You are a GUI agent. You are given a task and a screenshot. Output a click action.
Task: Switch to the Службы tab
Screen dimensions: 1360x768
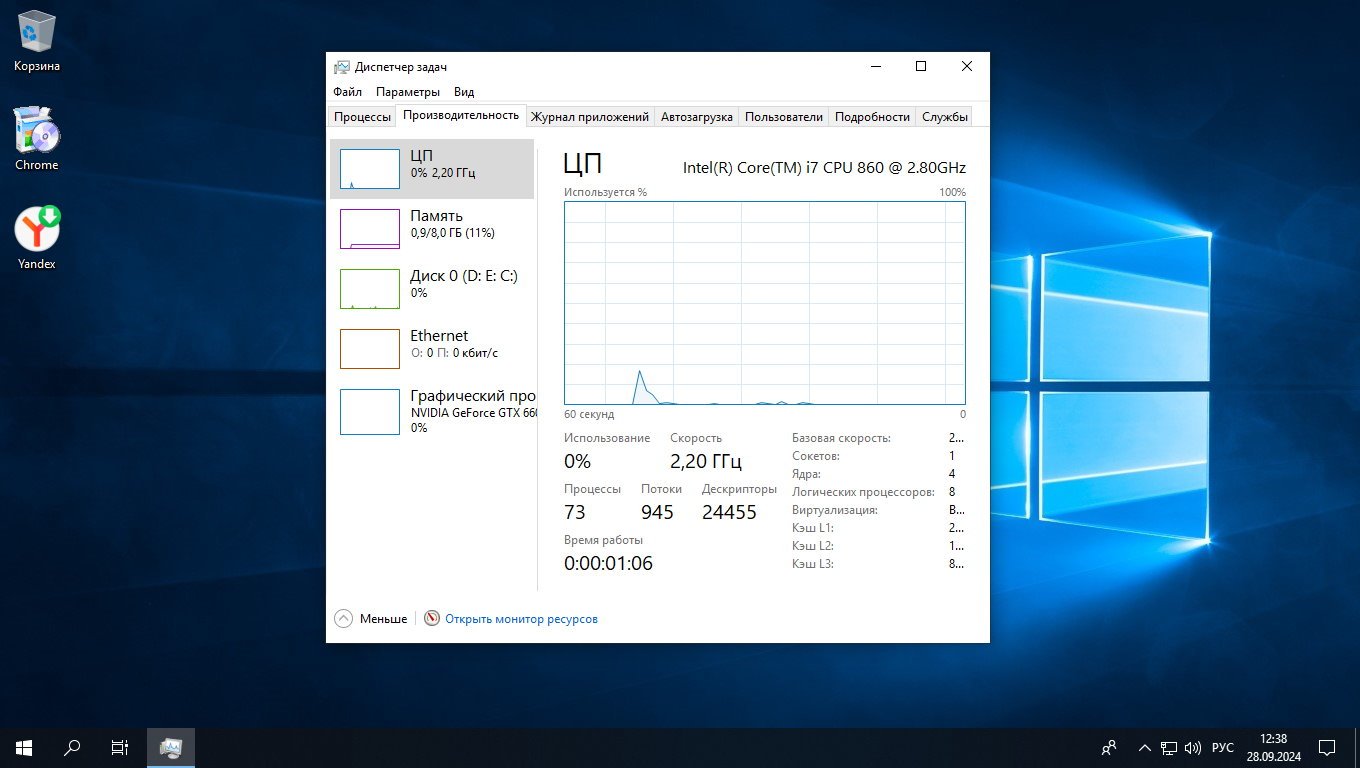click(x=945, y=117)
